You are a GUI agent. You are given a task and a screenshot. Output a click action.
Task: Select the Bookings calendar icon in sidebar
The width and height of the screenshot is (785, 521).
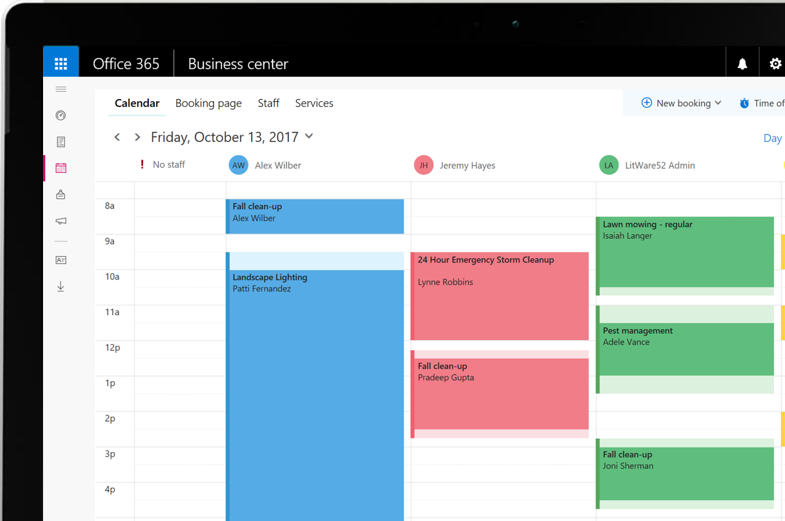tap(61, 168)
